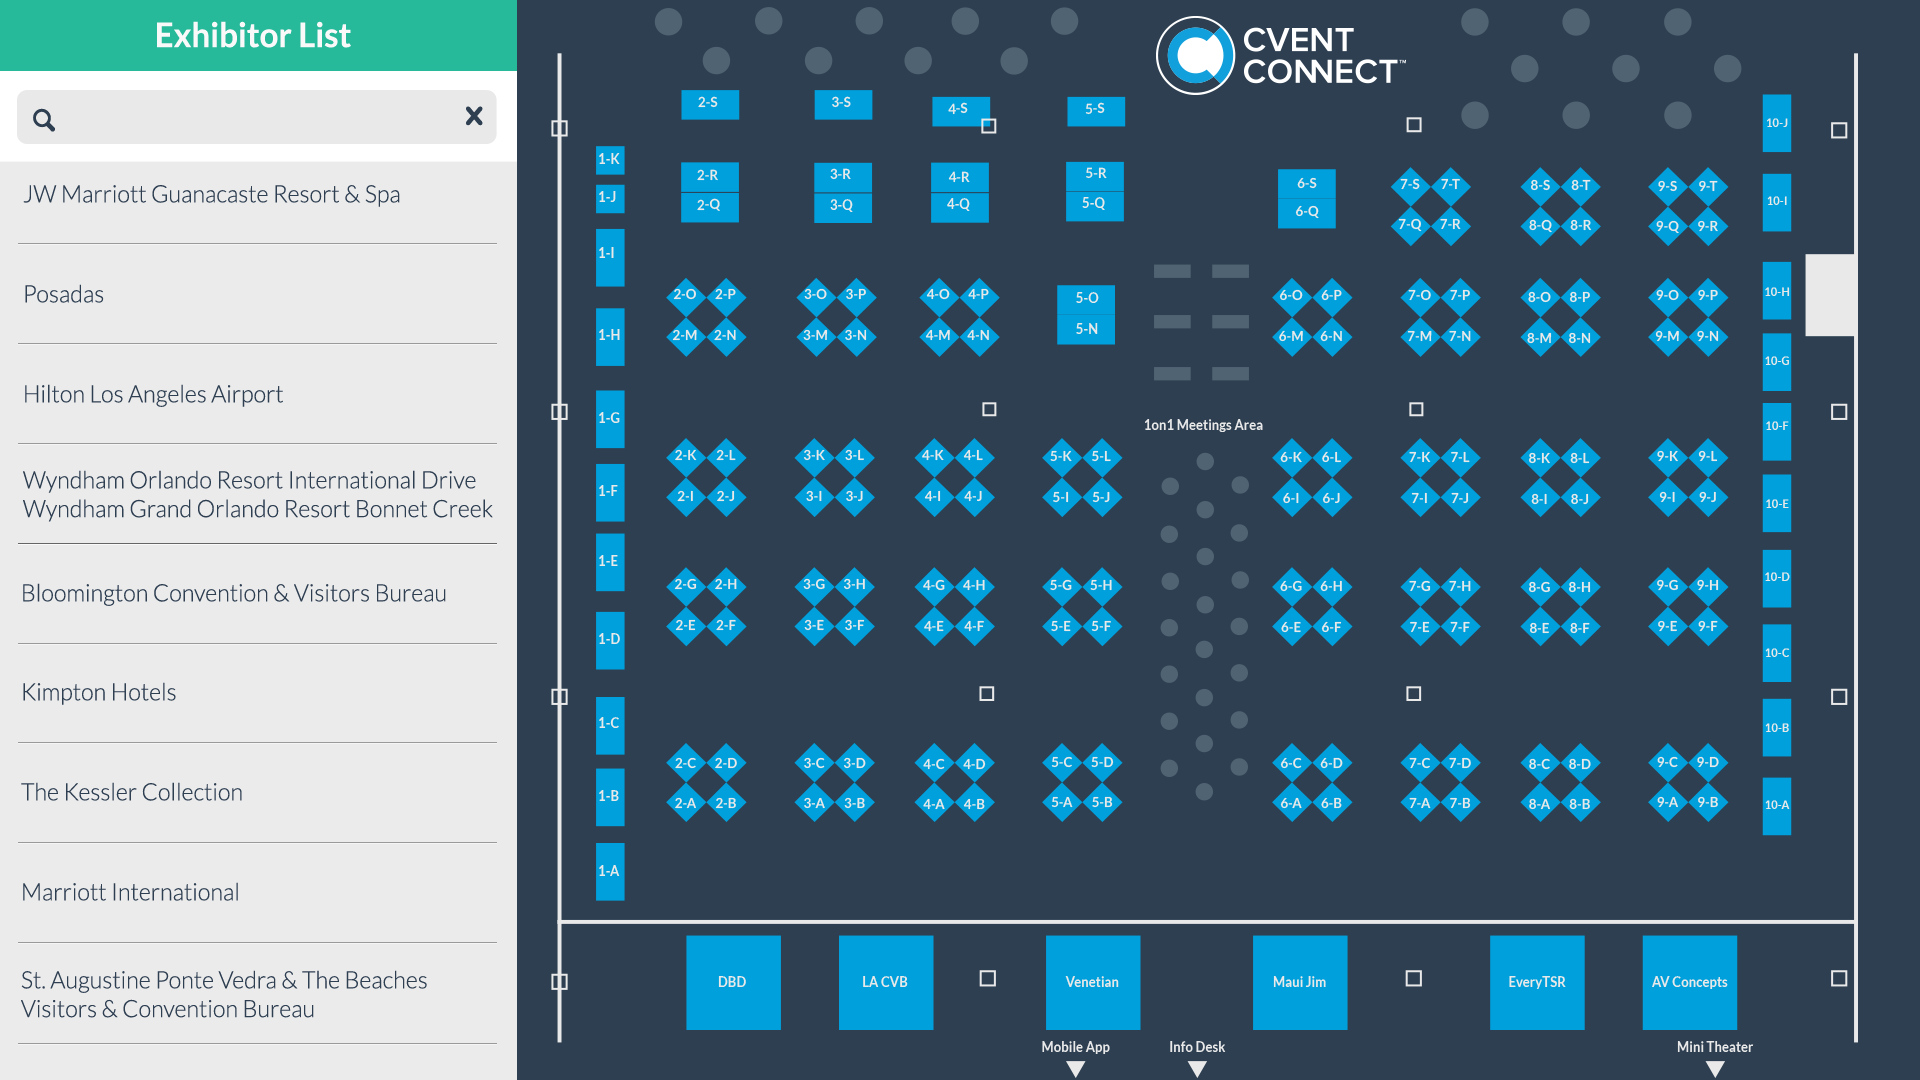Select Posadas from the exhibitor list

257,294
